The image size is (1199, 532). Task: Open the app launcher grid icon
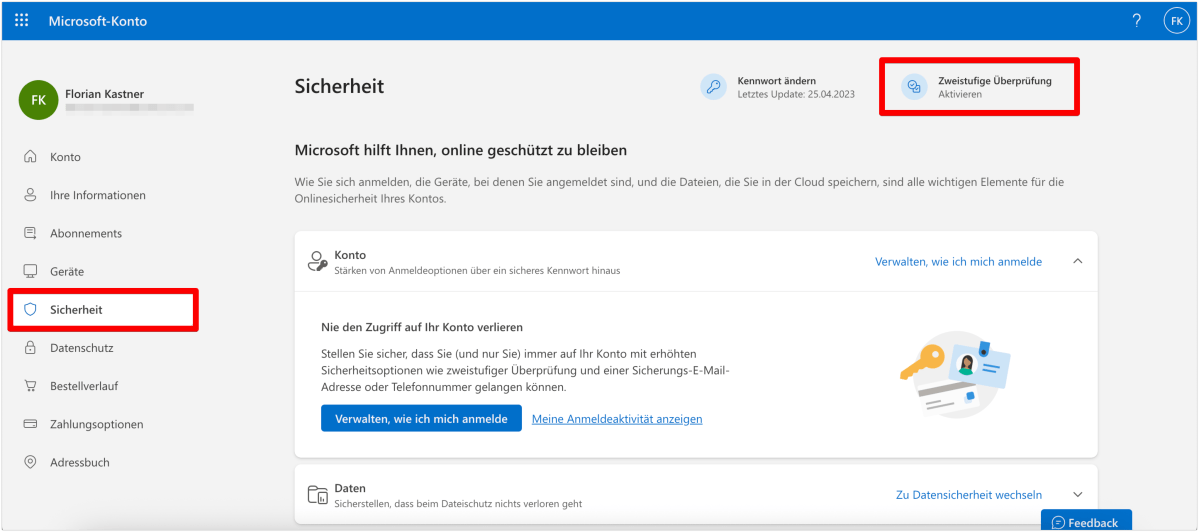[x=21, y=21]
